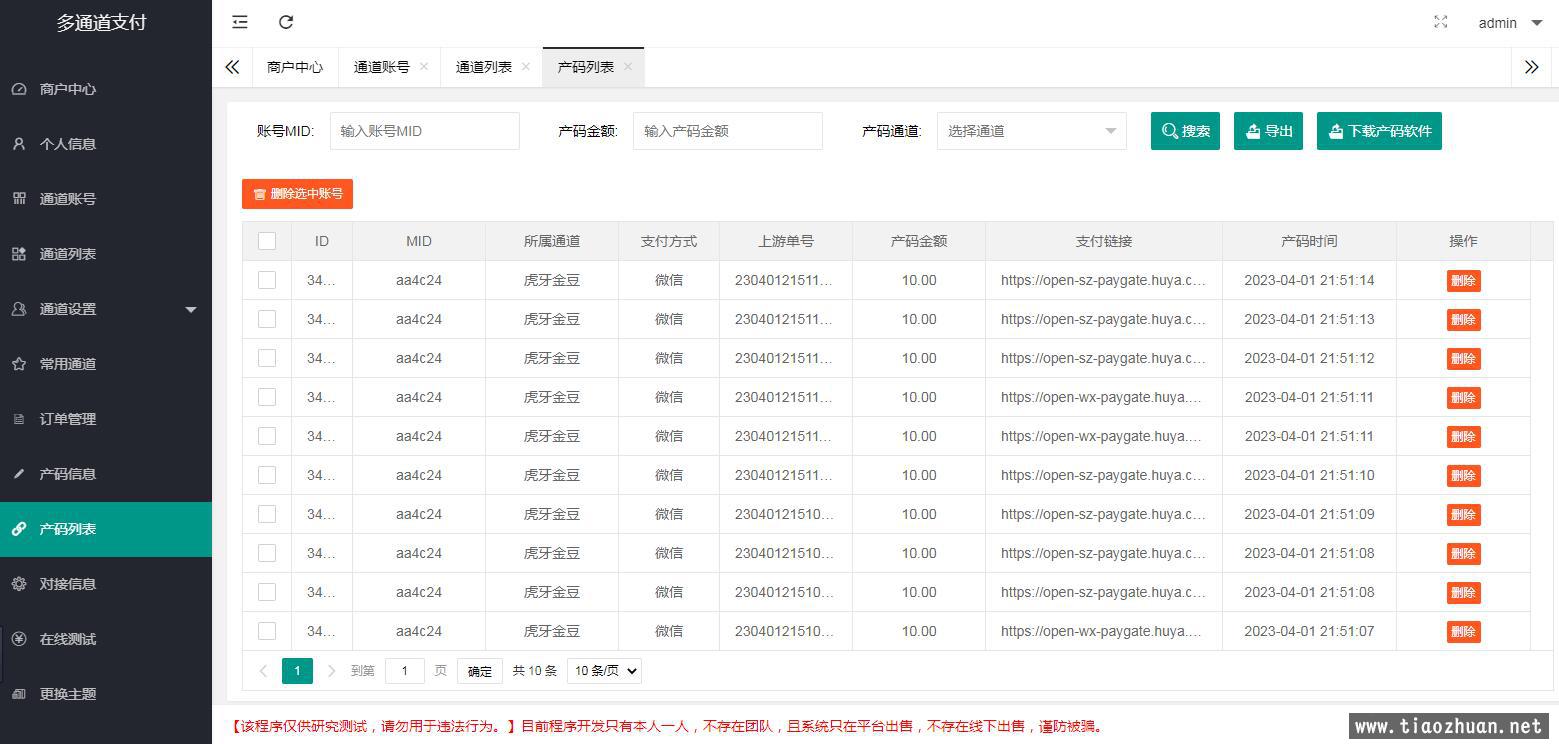1559x744 pixels.
Task: Open 商户中心 in the sidebar
Action: (x=106, y=89)
